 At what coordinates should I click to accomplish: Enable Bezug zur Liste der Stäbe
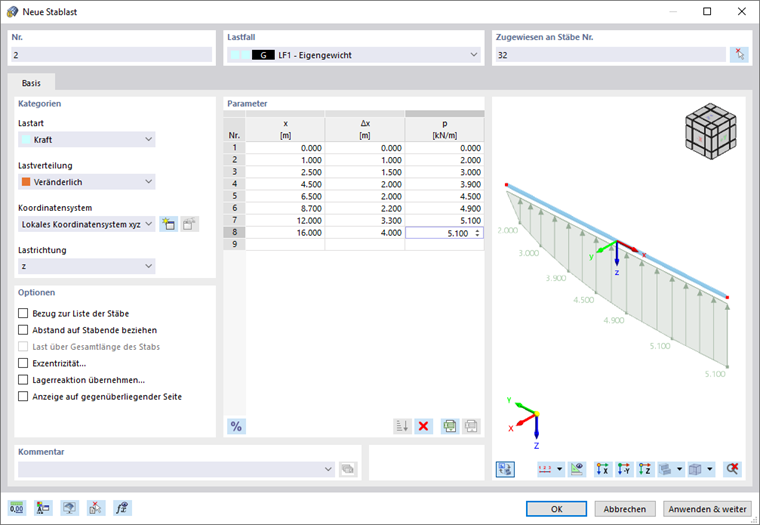coord(23,313)
